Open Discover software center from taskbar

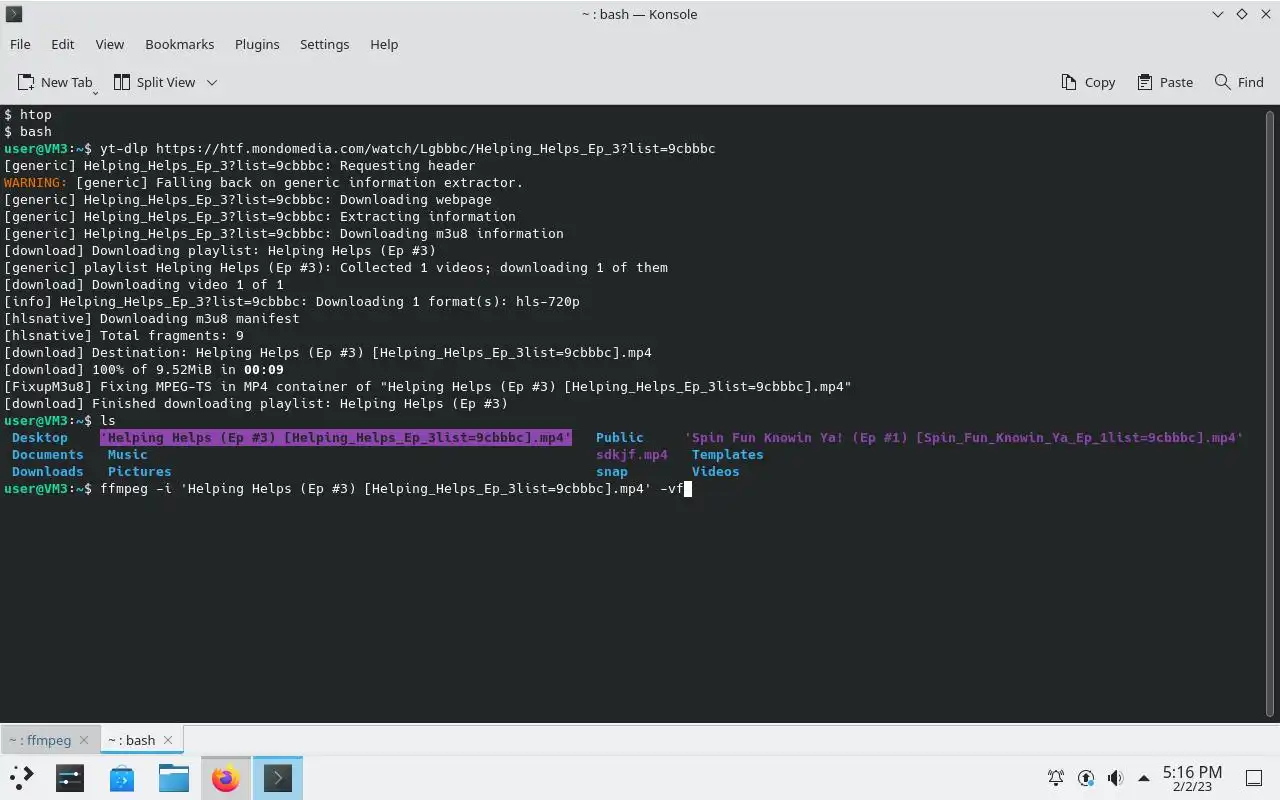pos(122,777)
